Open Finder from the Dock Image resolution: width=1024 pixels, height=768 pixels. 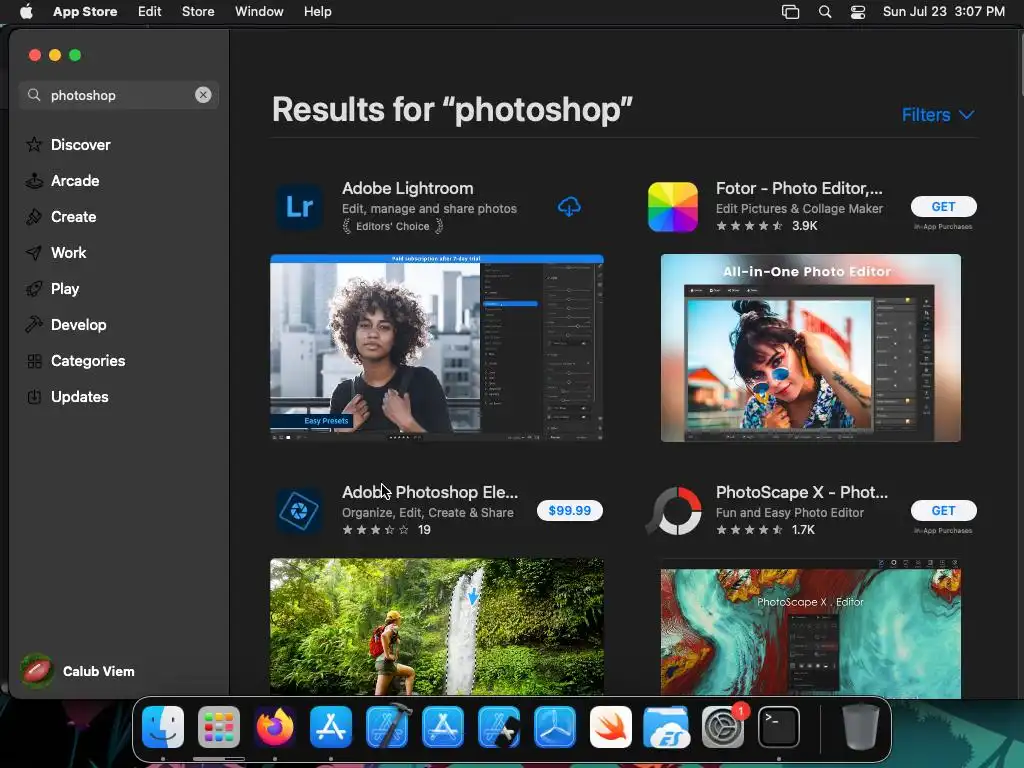pos(163,727)
